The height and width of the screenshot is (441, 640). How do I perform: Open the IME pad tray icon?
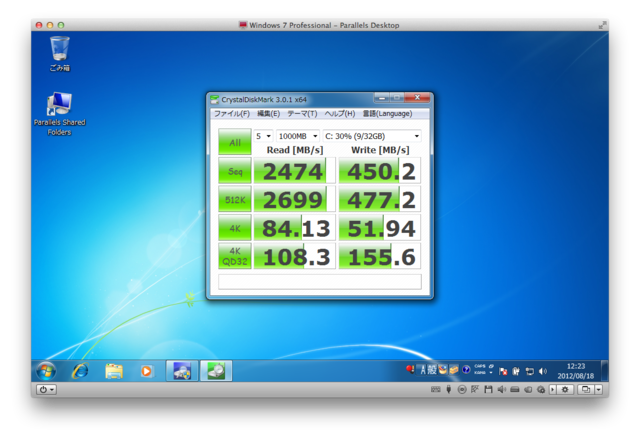point(443,370)
